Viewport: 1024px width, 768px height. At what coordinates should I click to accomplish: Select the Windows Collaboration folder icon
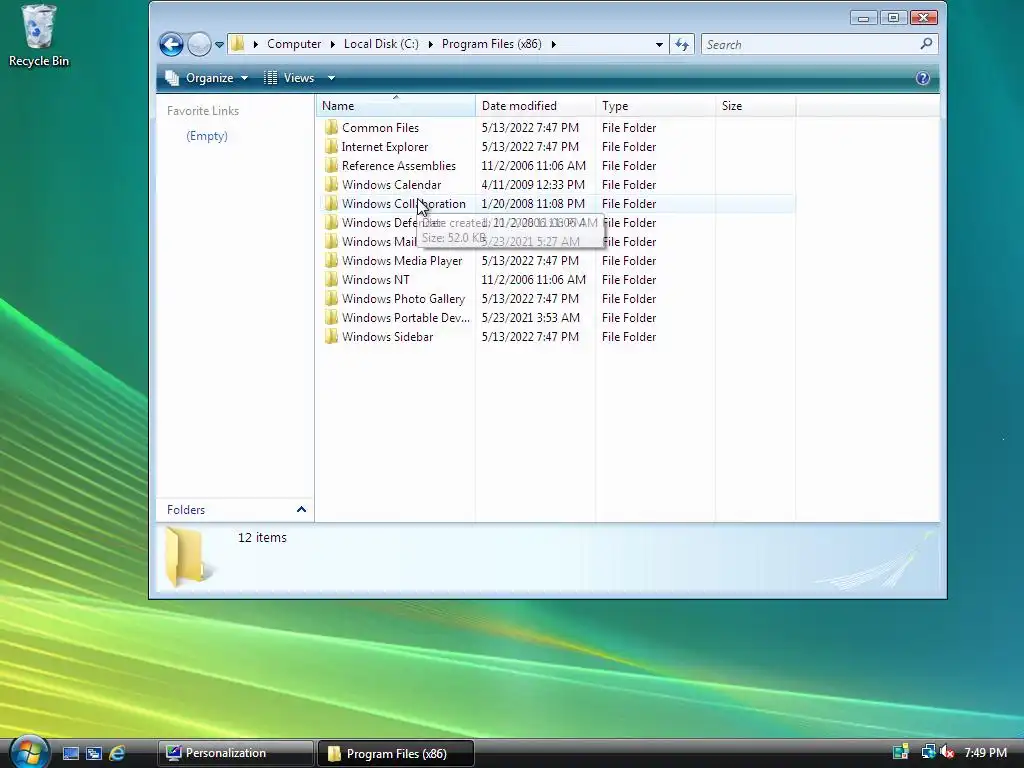332,203
